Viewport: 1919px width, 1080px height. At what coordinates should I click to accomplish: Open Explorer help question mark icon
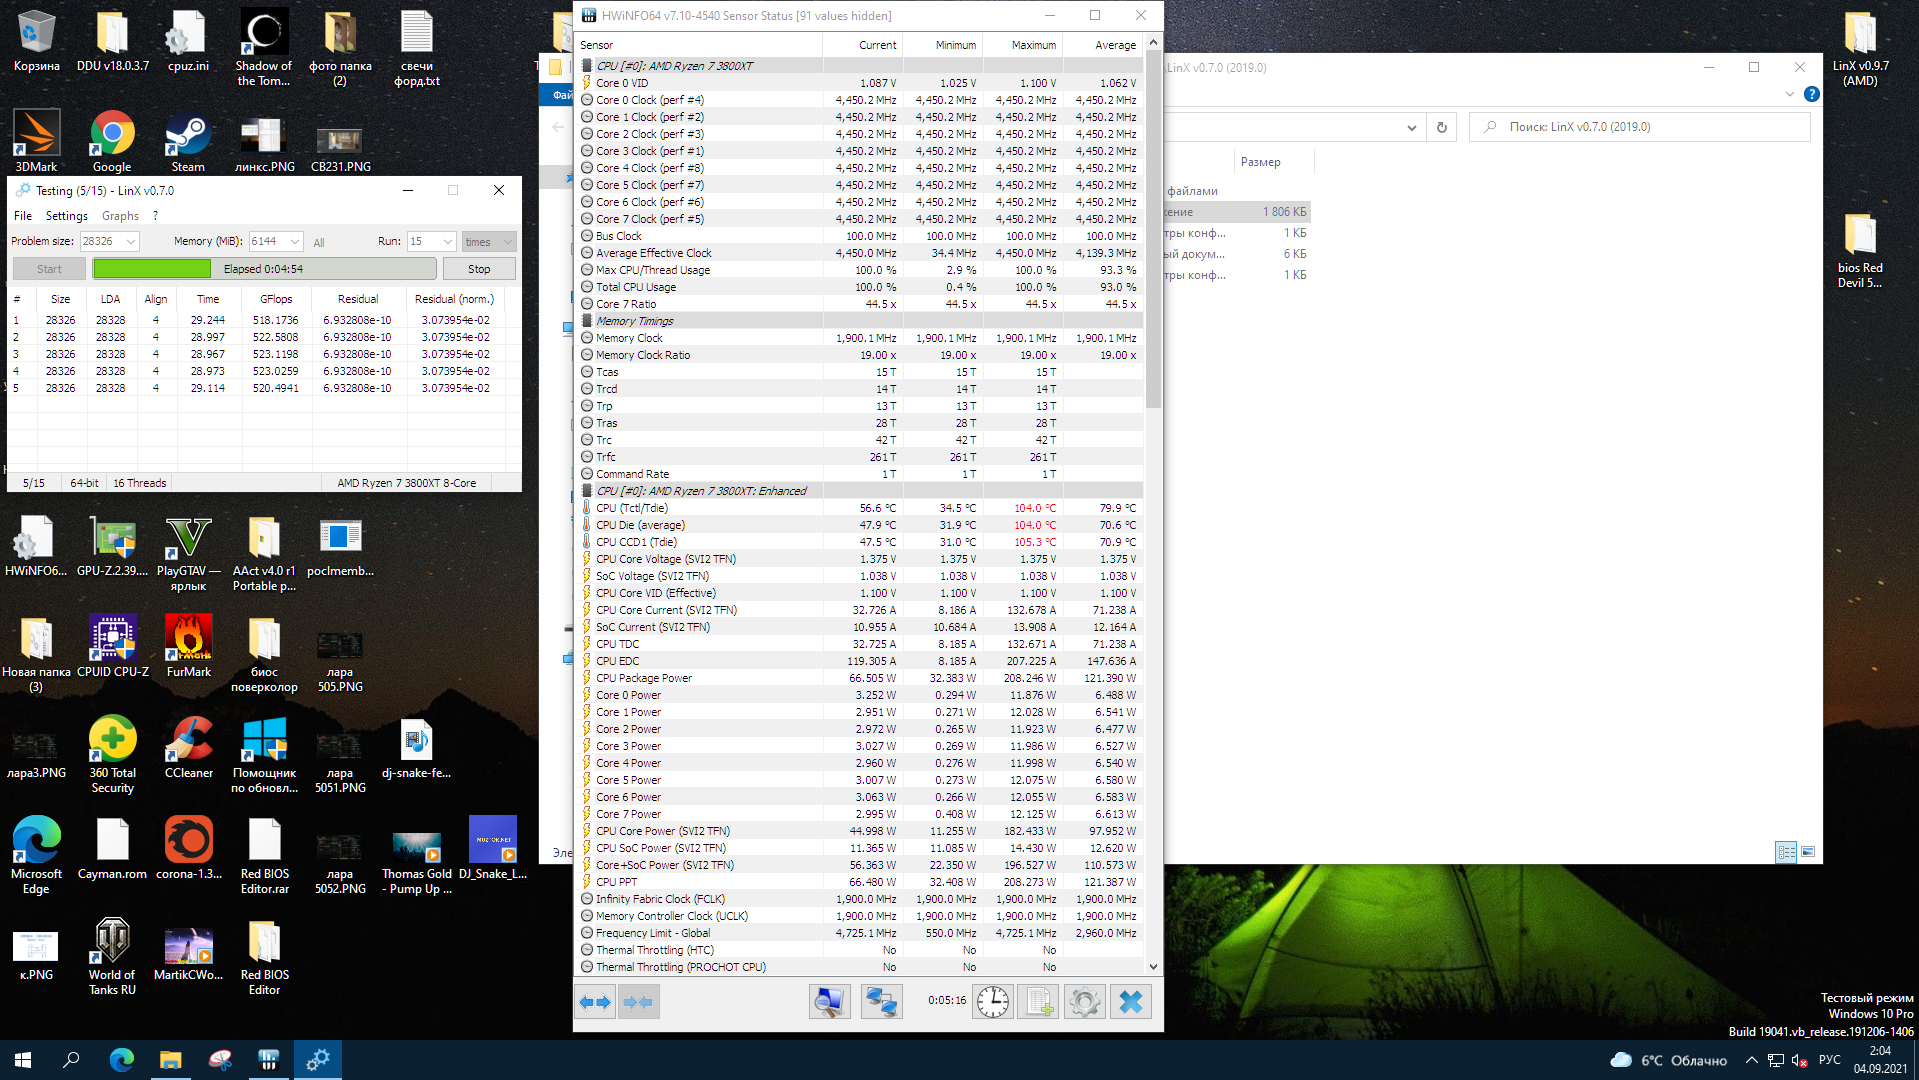[x=1811, y=94]
